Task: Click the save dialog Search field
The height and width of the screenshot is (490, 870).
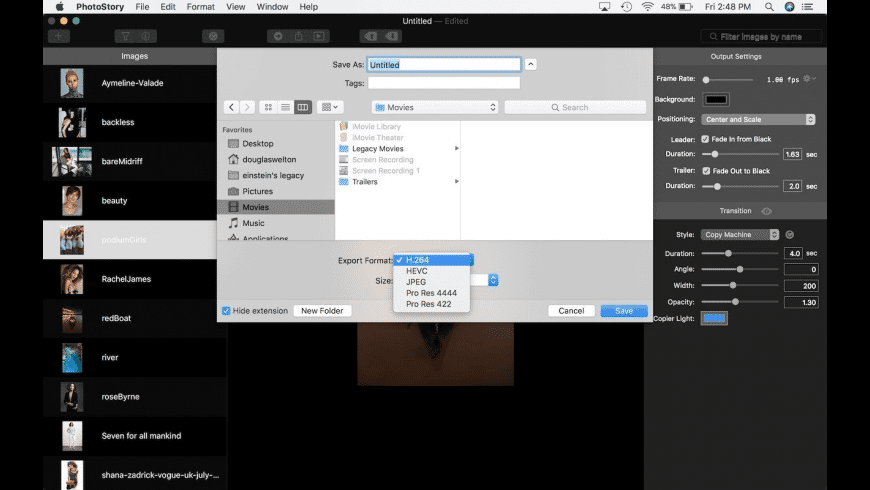Action: (575, 107)
